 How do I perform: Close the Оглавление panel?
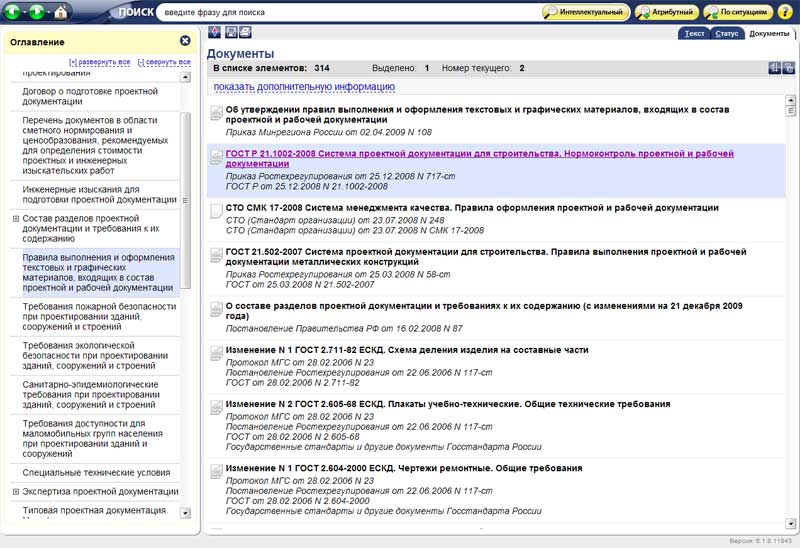pyautogui.click(x=185, y=41)
